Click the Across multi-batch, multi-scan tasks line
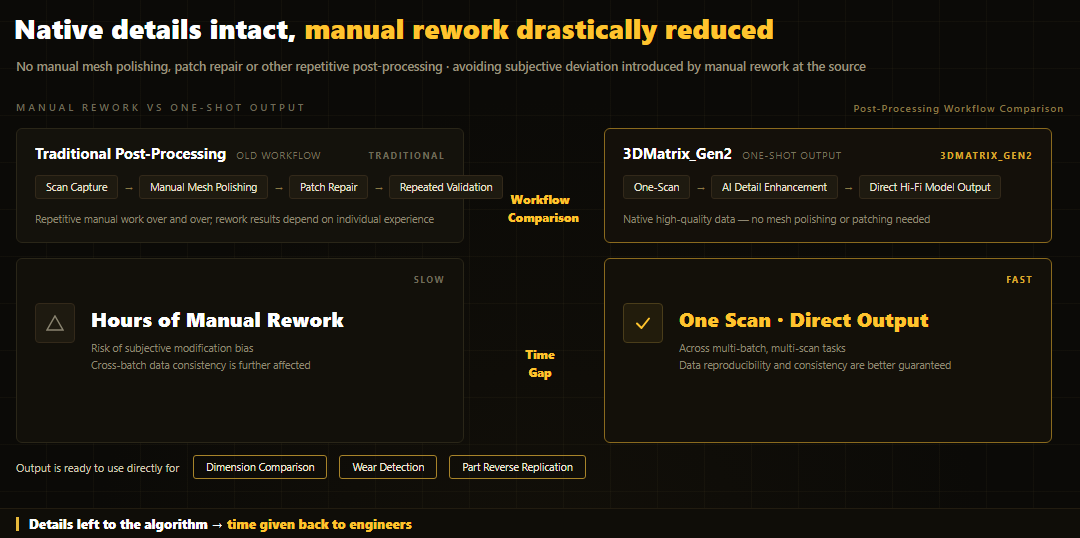 pyautogui.click(x=763, y=348)
